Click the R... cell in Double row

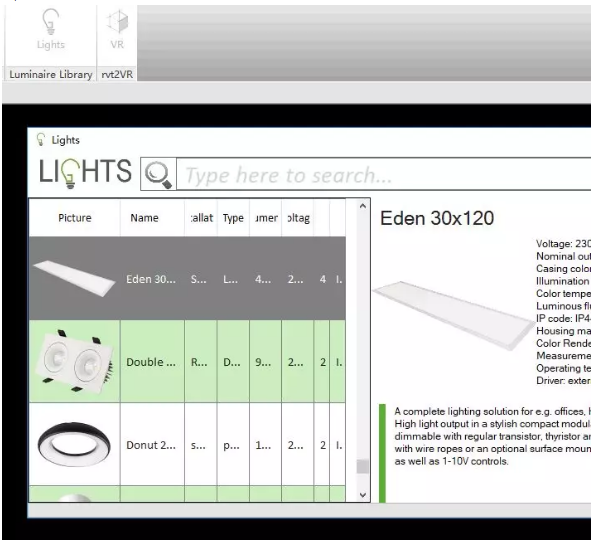[201, 362]
